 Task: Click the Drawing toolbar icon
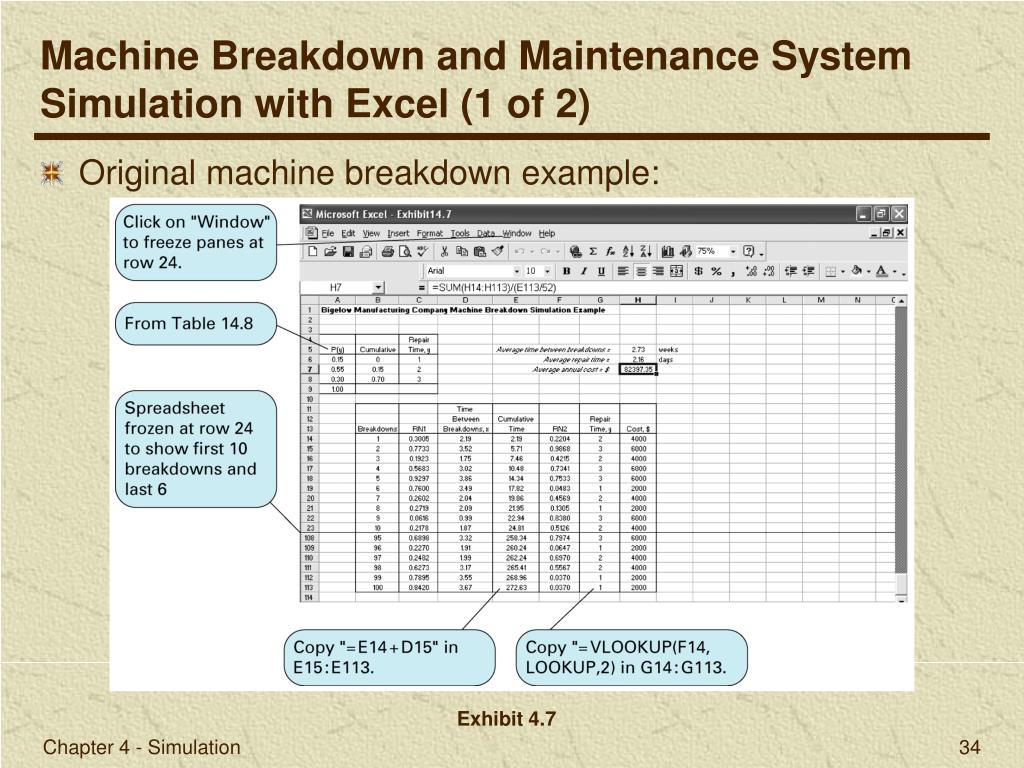click(686, 251)
